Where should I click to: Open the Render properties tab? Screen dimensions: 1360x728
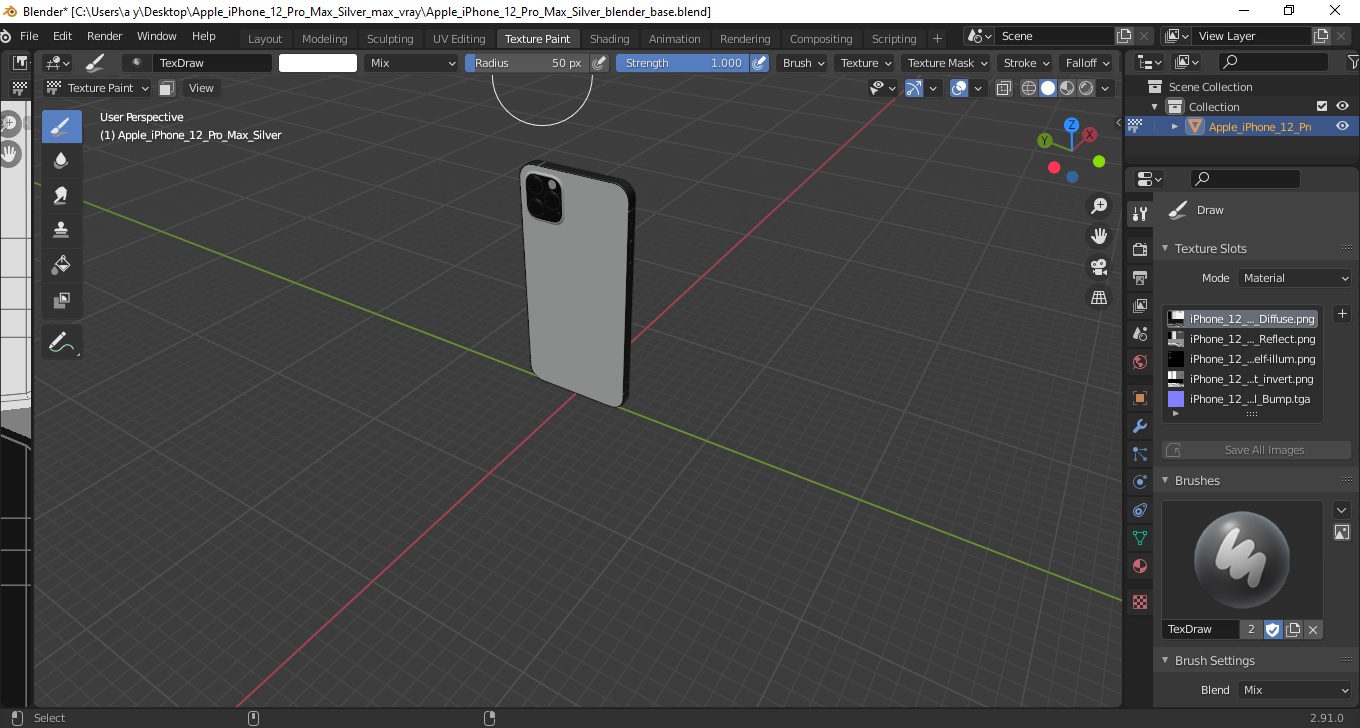[1139, 249]
